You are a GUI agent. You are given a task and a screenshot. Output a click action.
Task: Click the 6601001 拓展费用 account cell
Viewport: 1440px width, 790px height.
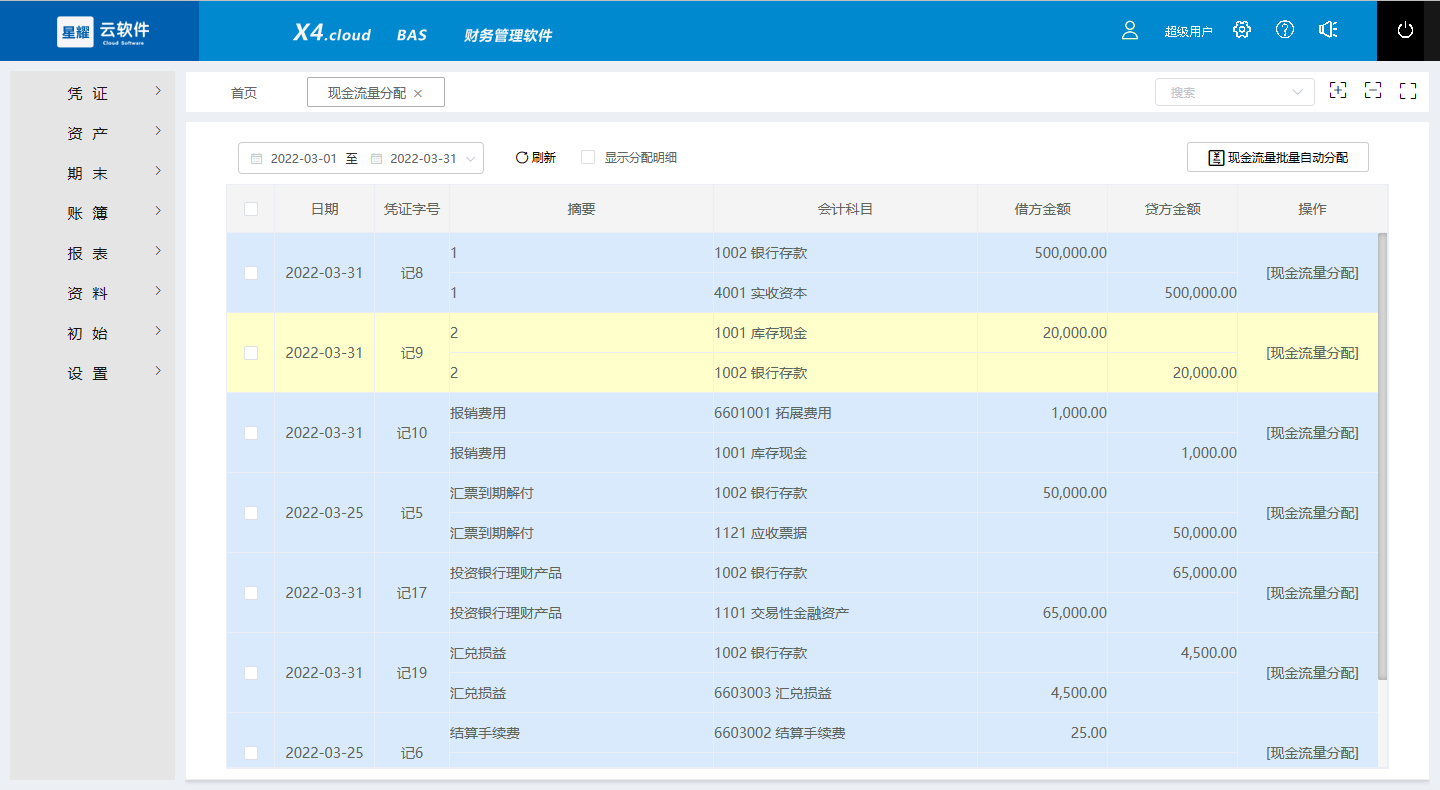pos(845,413)
